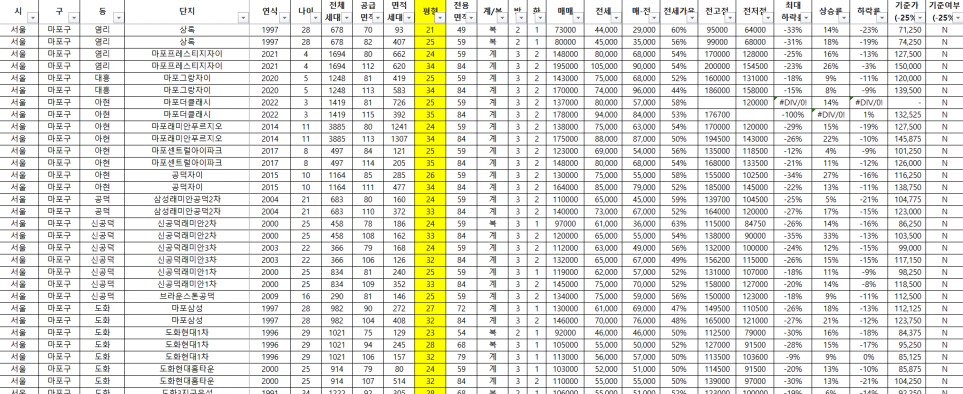Viewport: 963px width, 394px height.
Task: Open the filter dropdown for the 시 column
Action: [33, 18]
